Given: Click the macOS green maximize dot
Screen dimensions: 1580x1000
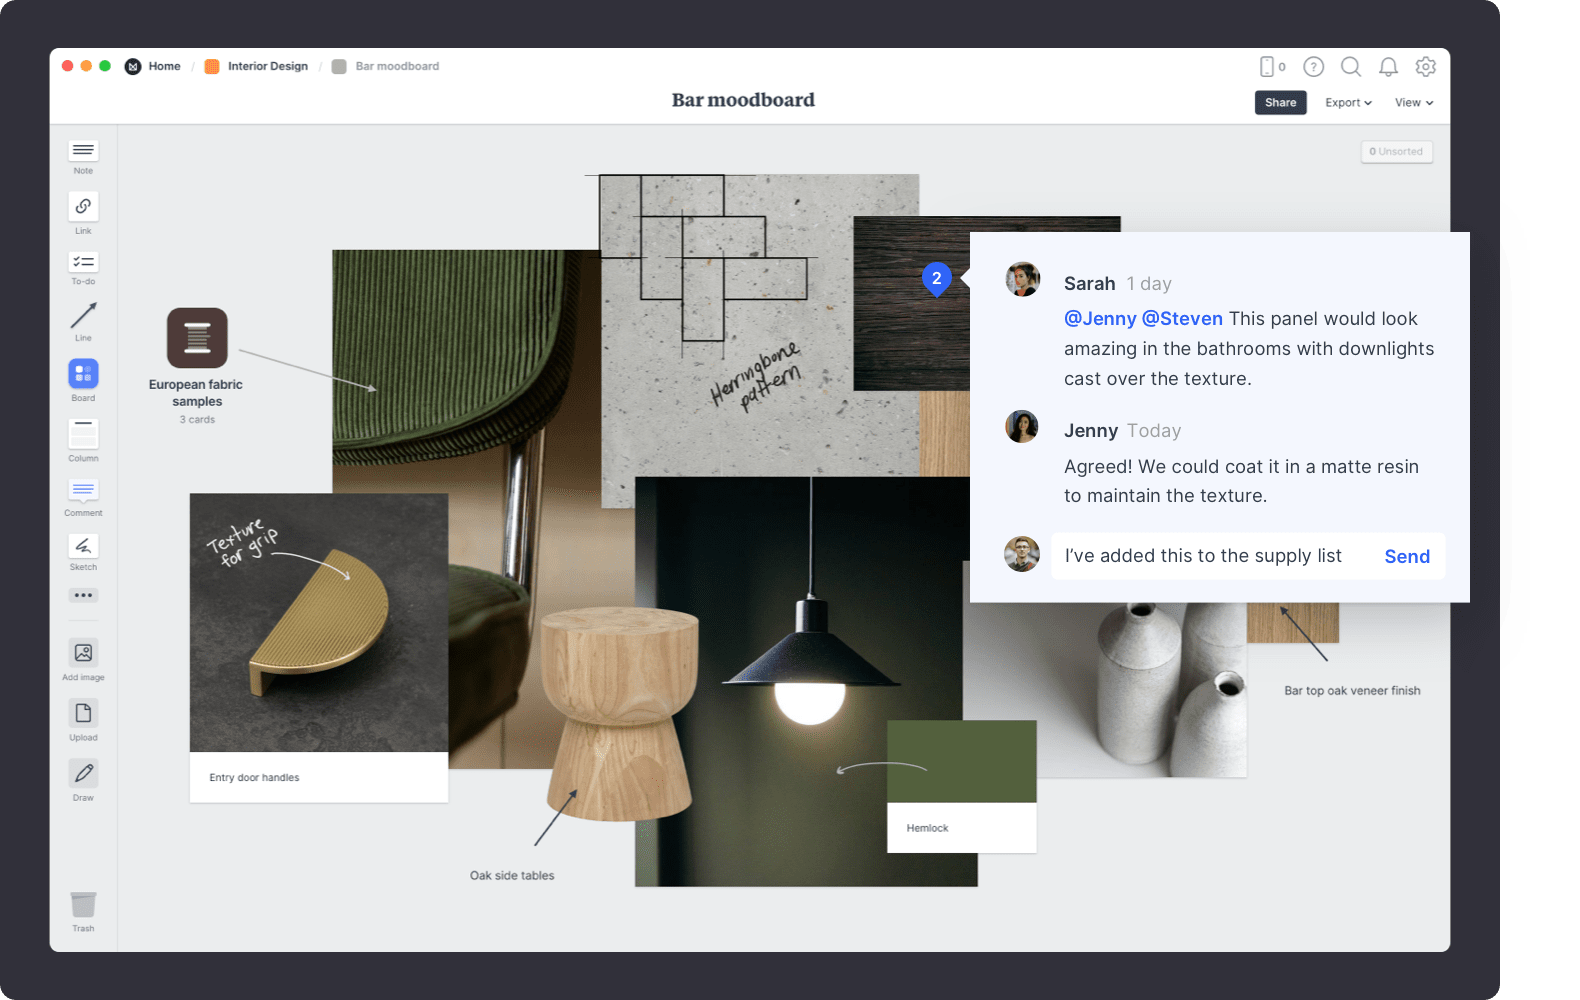Looking at the screenshot, I should coord(105,66).
